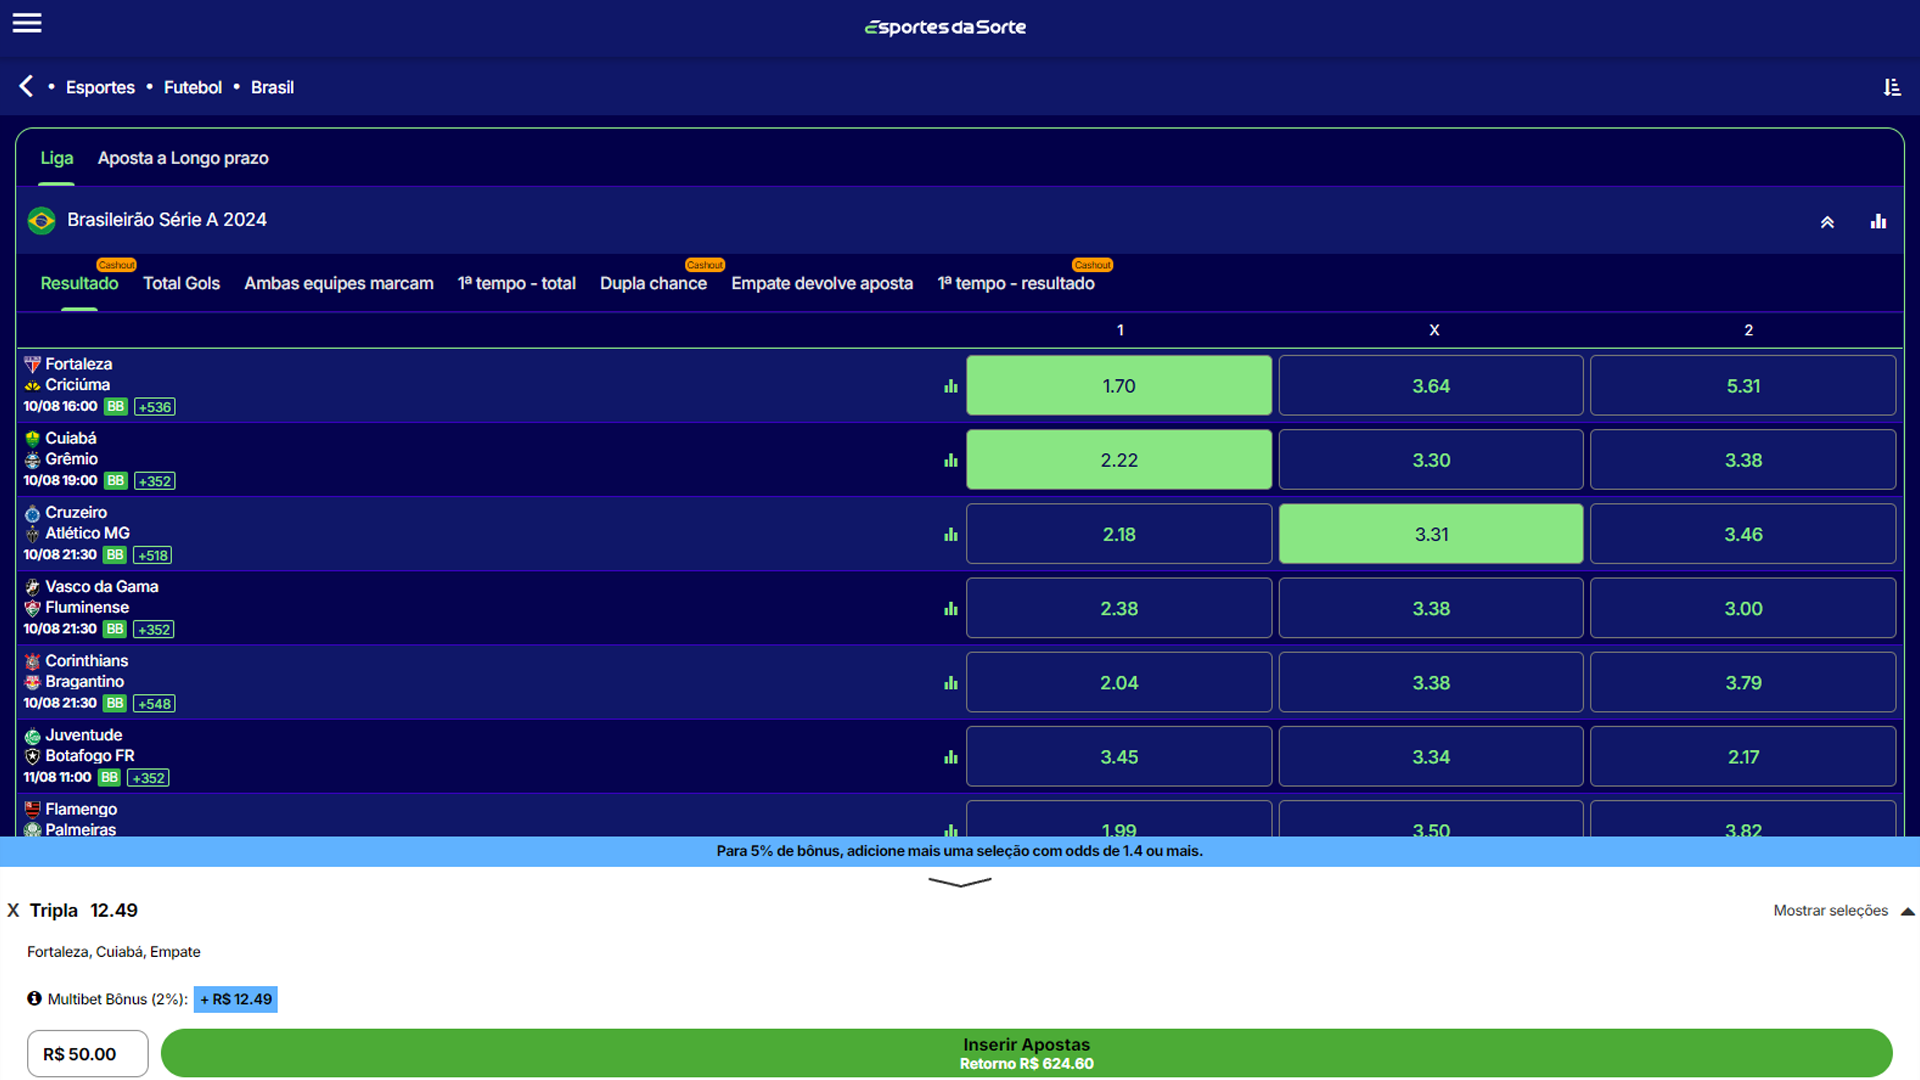Go back using the back arrow
The width and height of the screenshot is (1920, 1080).
point(26,87)
